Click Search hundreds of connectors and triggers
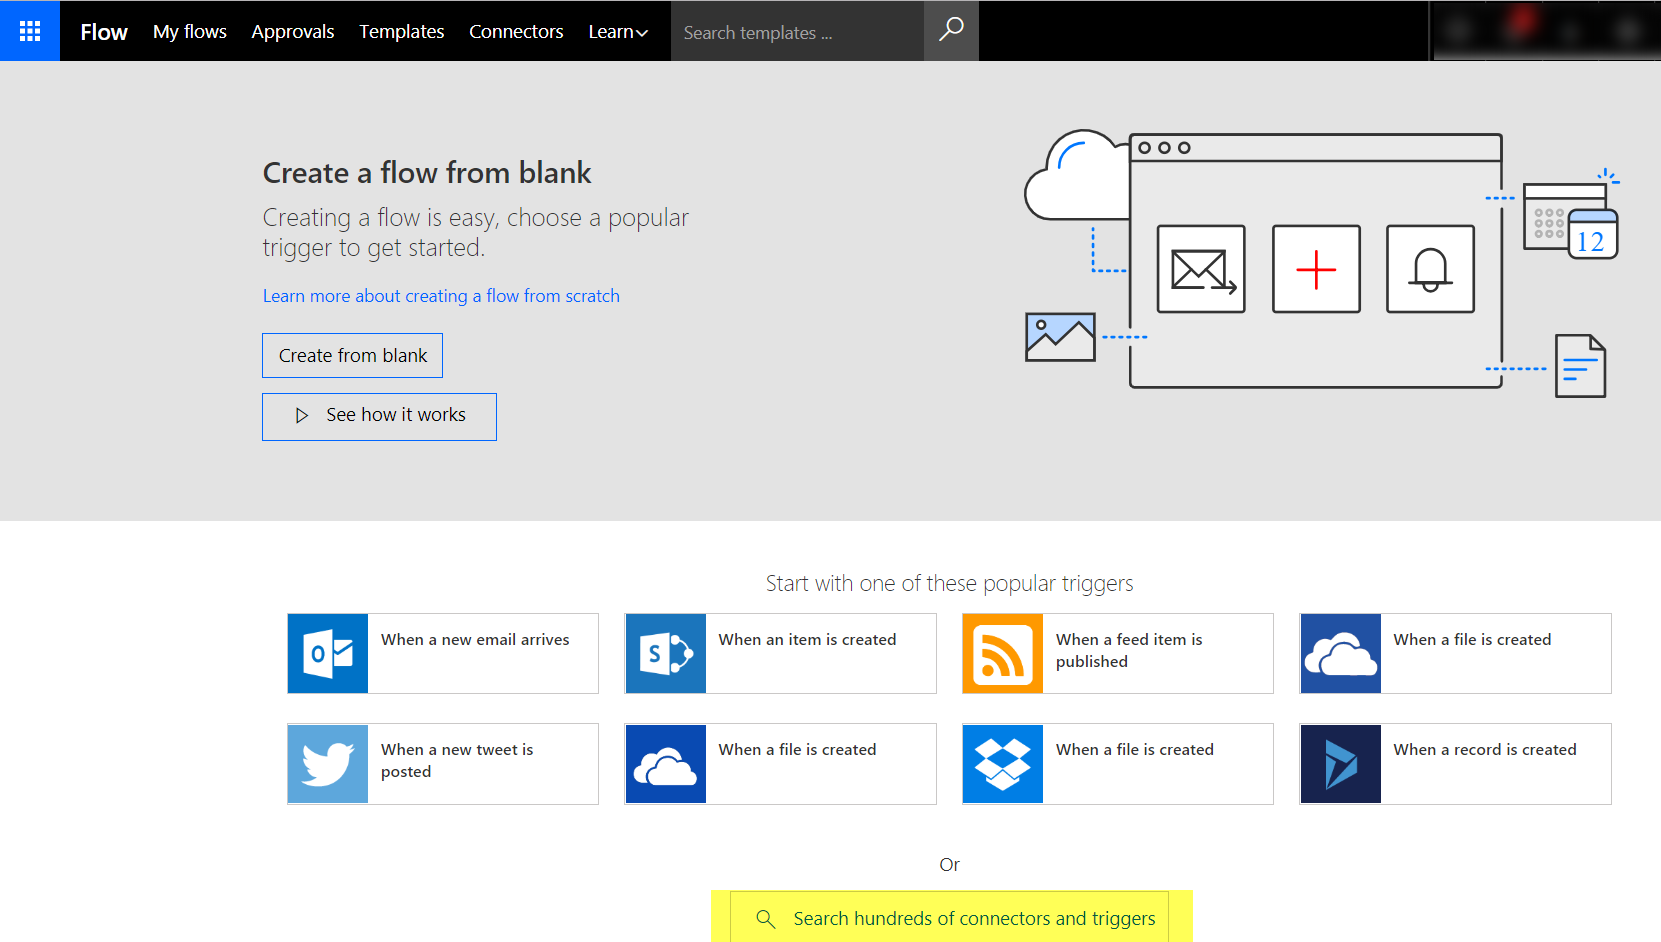The height and width of the screenshot is (942, 1661). point(950,917)
